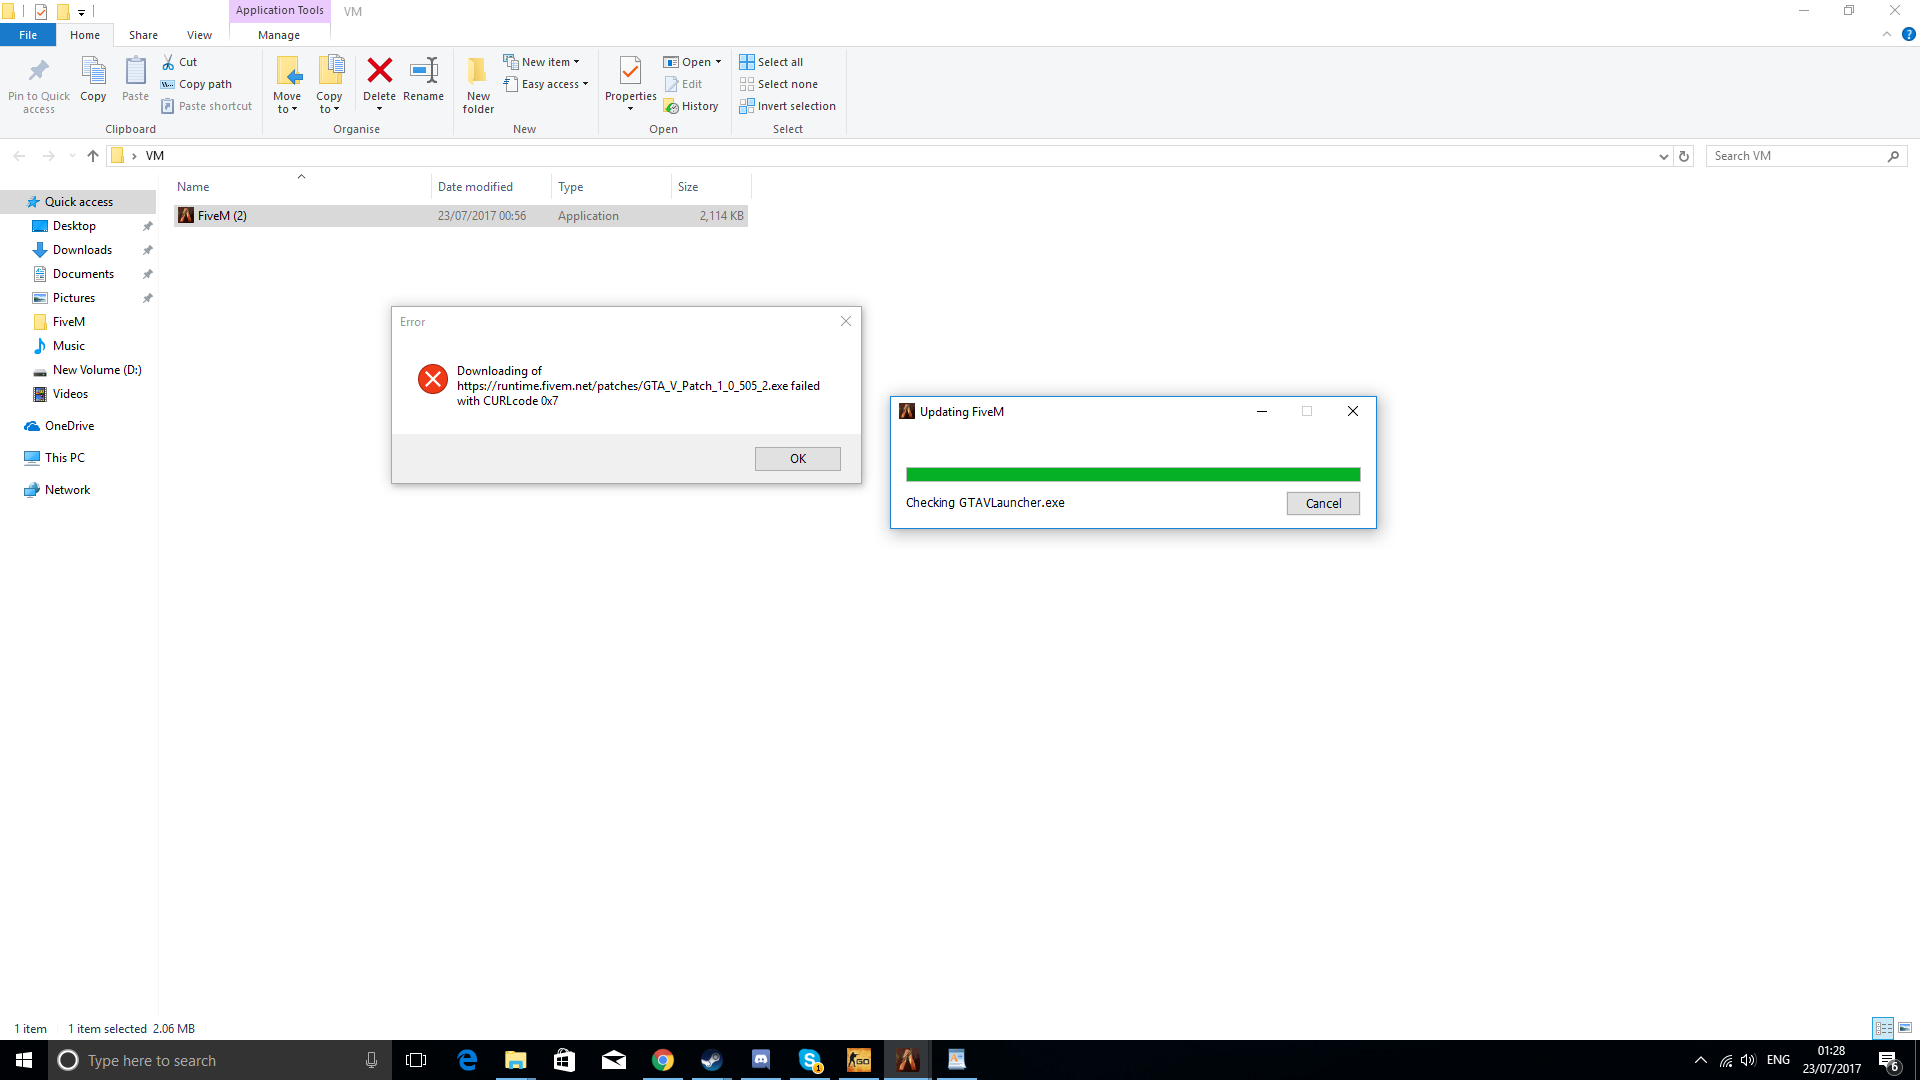Open file History
This screenshot has height=1080, width=1920.
click(691, 106)
